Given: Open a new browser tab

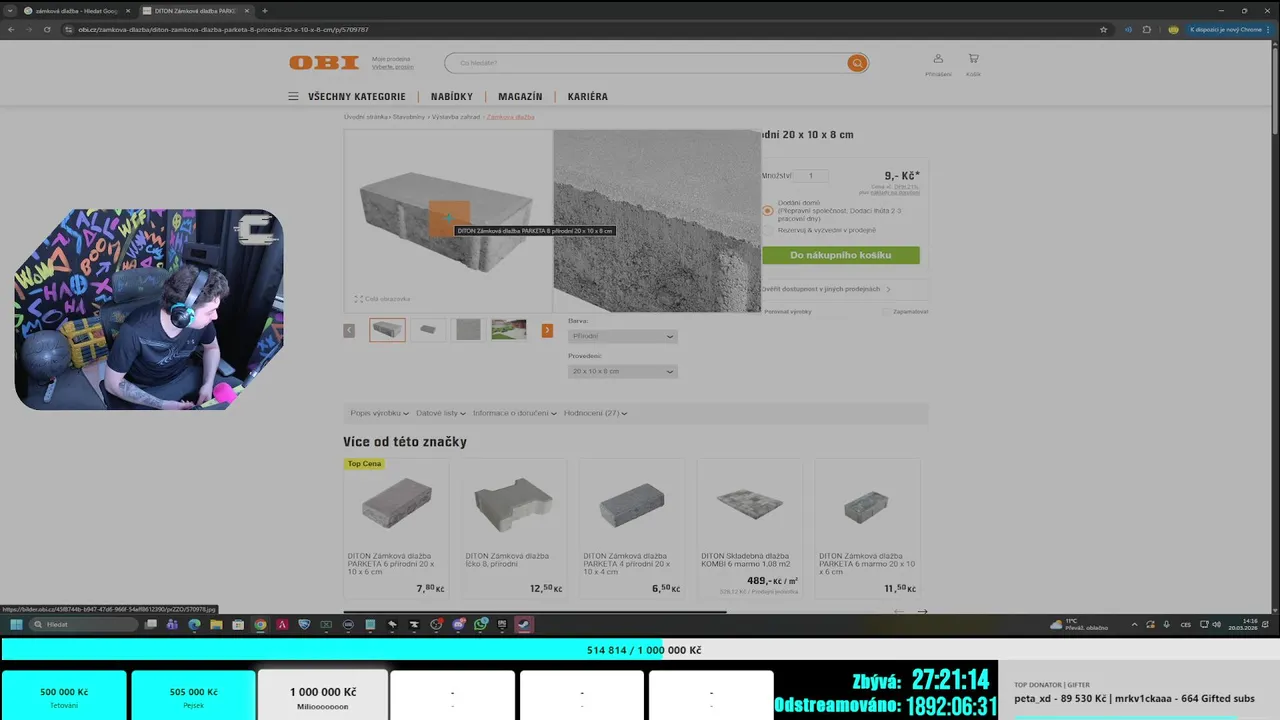Looking at the screenshot, I should click(264, 11).
